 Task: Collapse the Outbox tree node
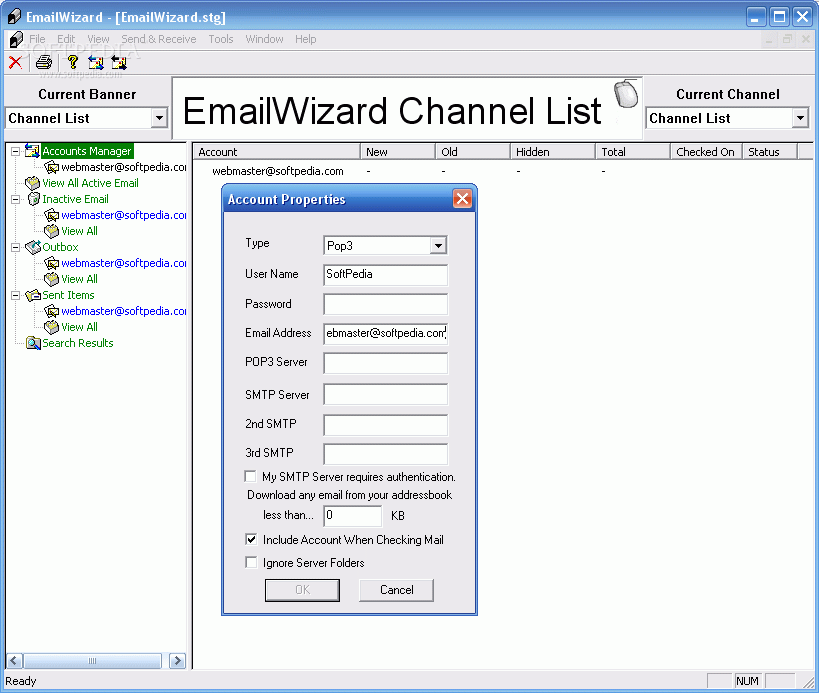click(16, 248)
